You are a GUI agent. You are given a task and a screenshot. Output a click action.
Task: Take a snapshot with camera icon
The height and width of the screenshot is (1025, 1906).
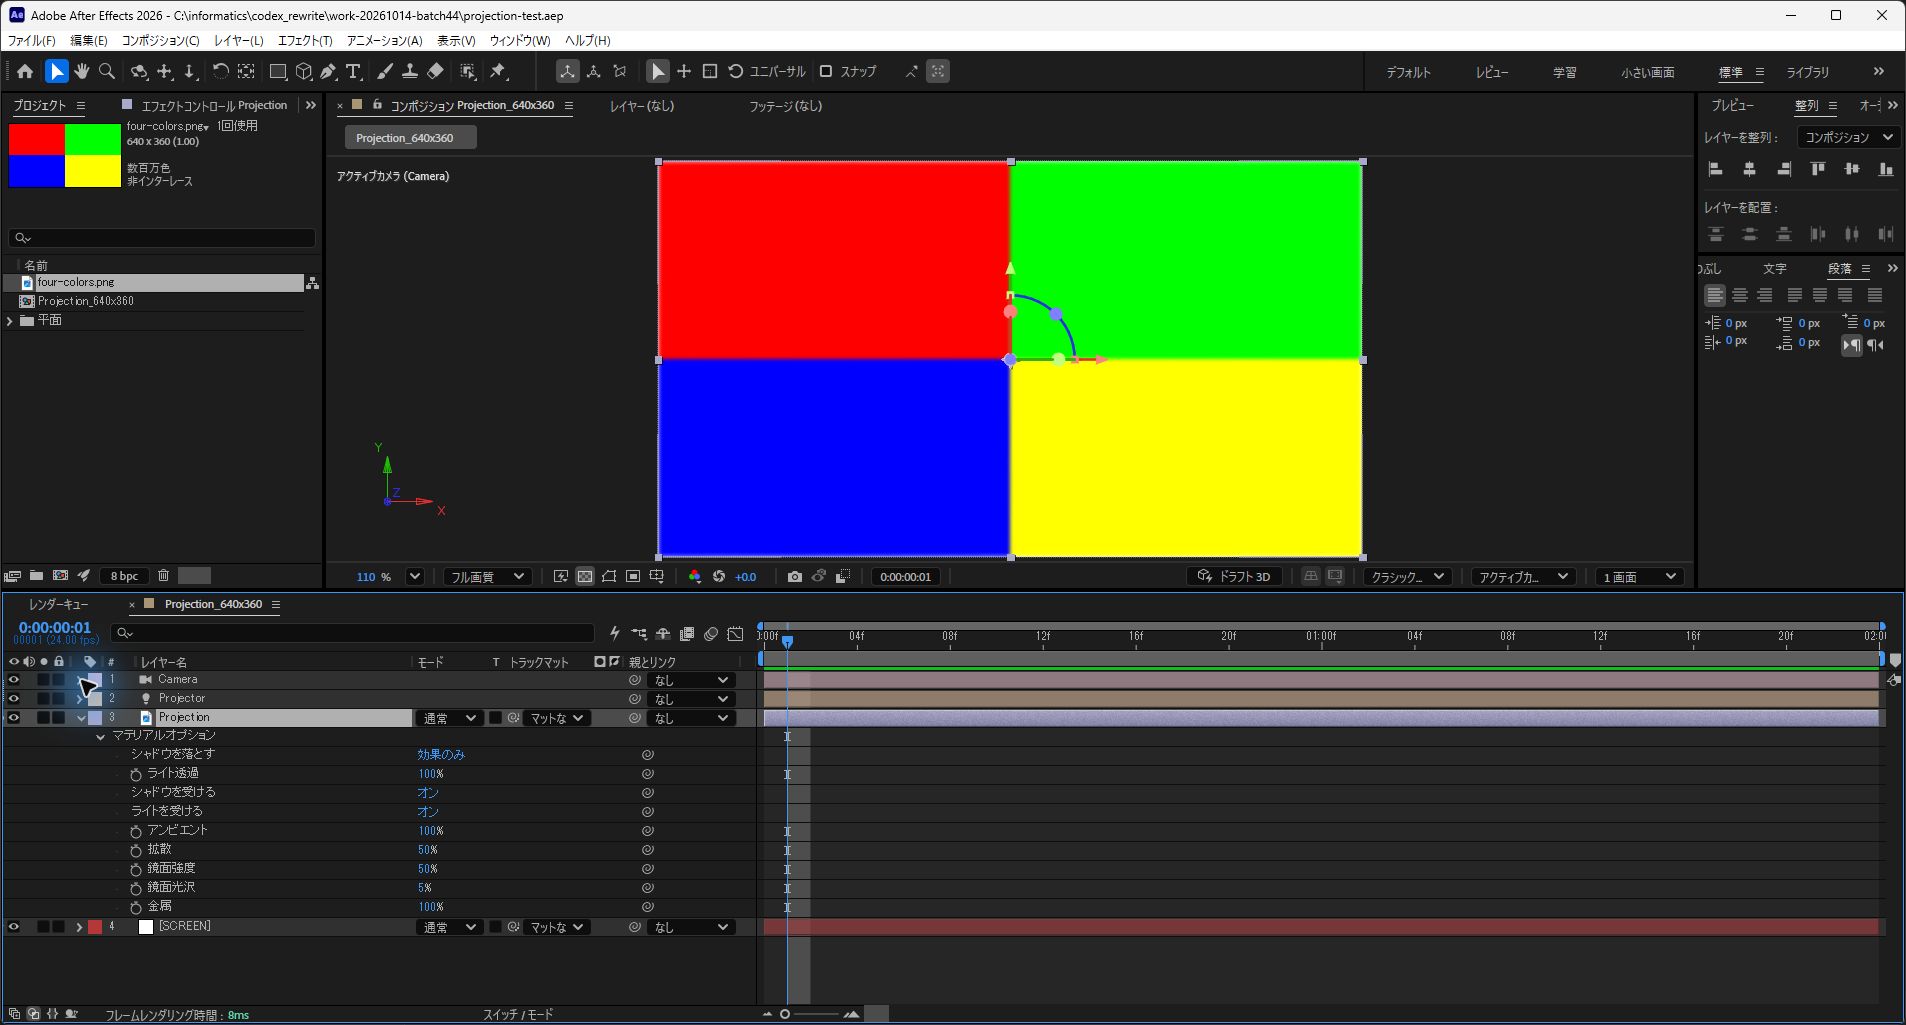794,577
